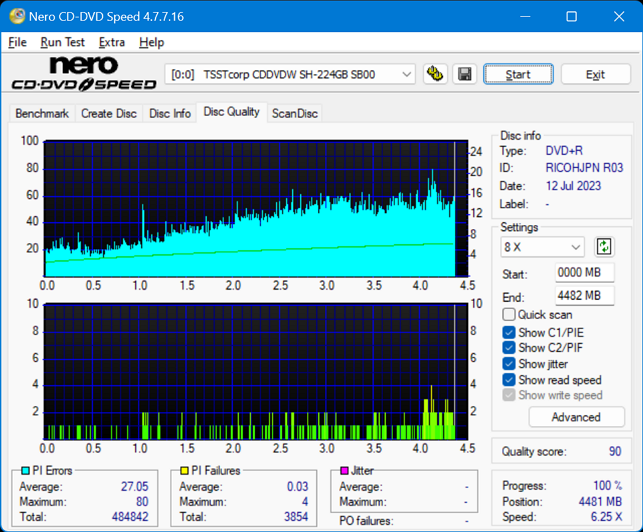
Task: Click the PO failures label
Action: click(x=366, y=521)
